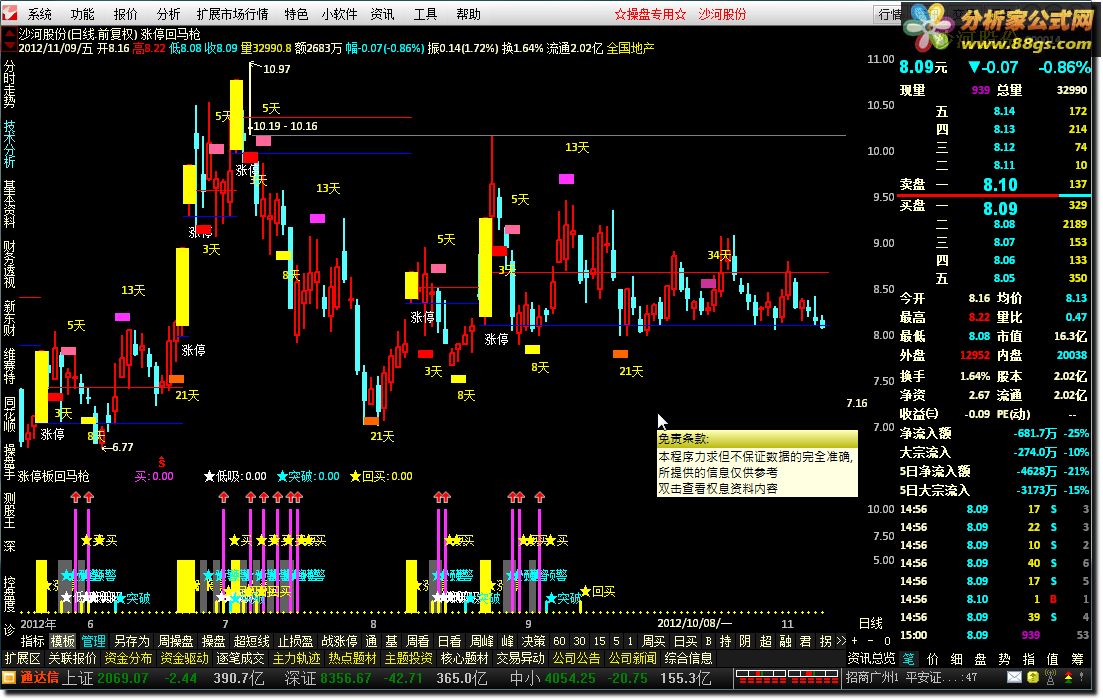Screen dimensions: 1103x700
Task: Switch to 基本资料 side tab
Action: (9, 204)
